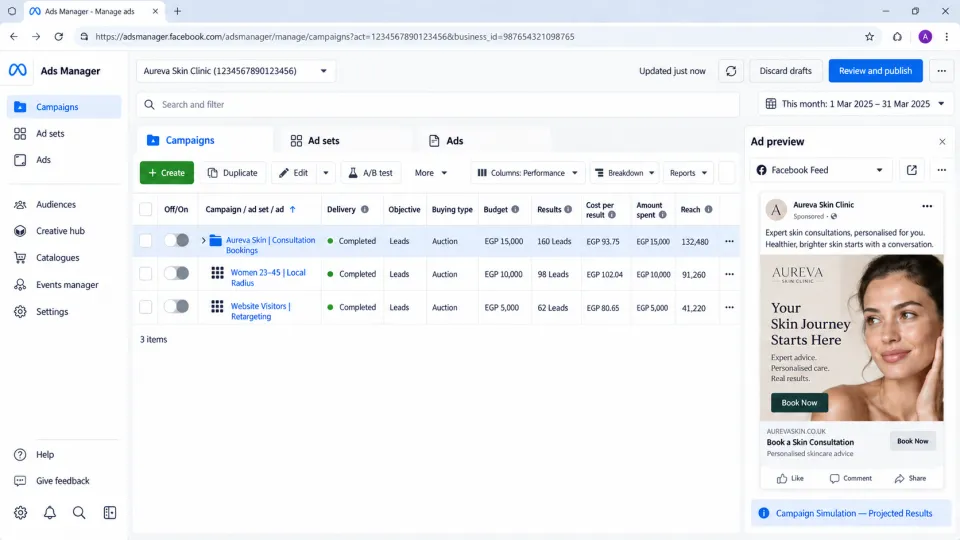Tick the select-all header checkbox

[x=146, y=209]
